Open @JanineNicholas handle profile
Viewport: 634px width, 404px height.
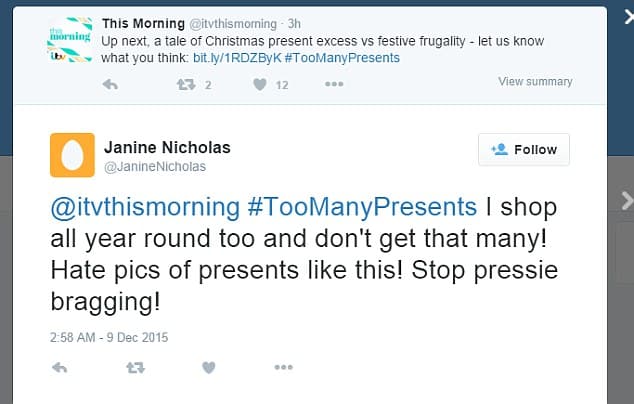pos(155,167)
